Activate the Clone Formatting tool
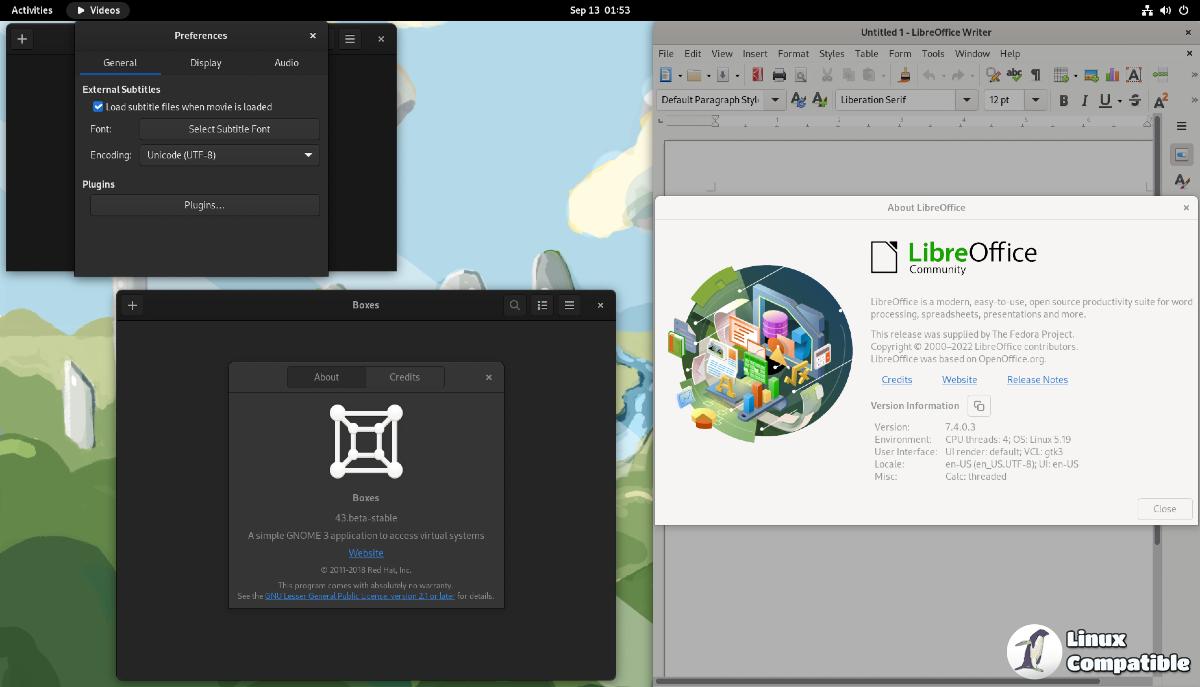Image resolution: width=1200 pixels, height=687 pixels. 906,75
